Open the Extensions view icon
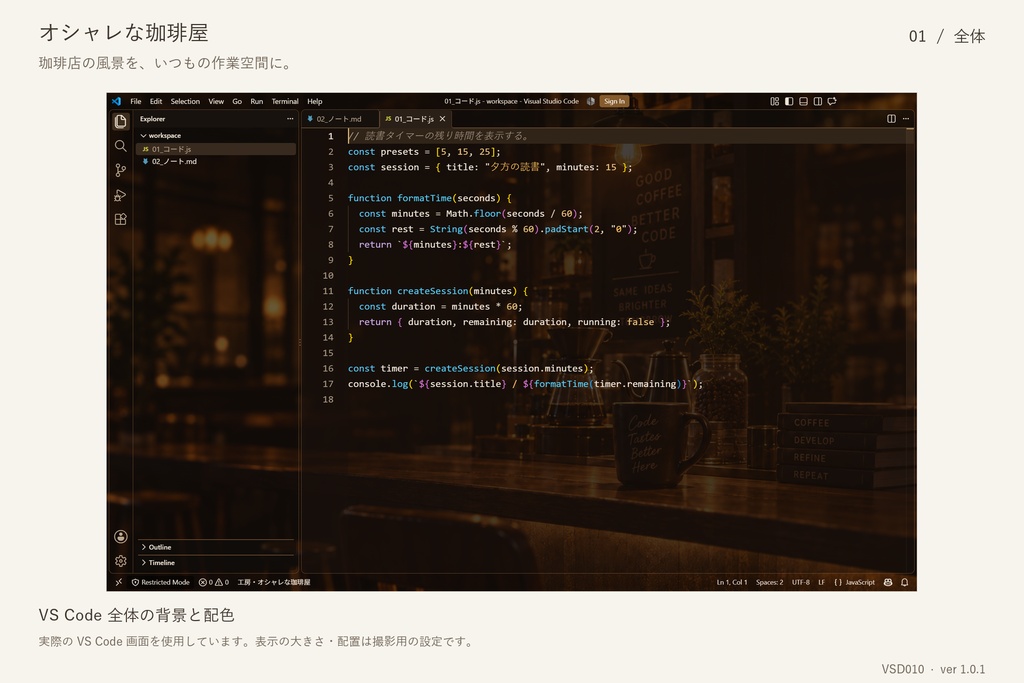The image size is (1024, 683). [121, 219]
